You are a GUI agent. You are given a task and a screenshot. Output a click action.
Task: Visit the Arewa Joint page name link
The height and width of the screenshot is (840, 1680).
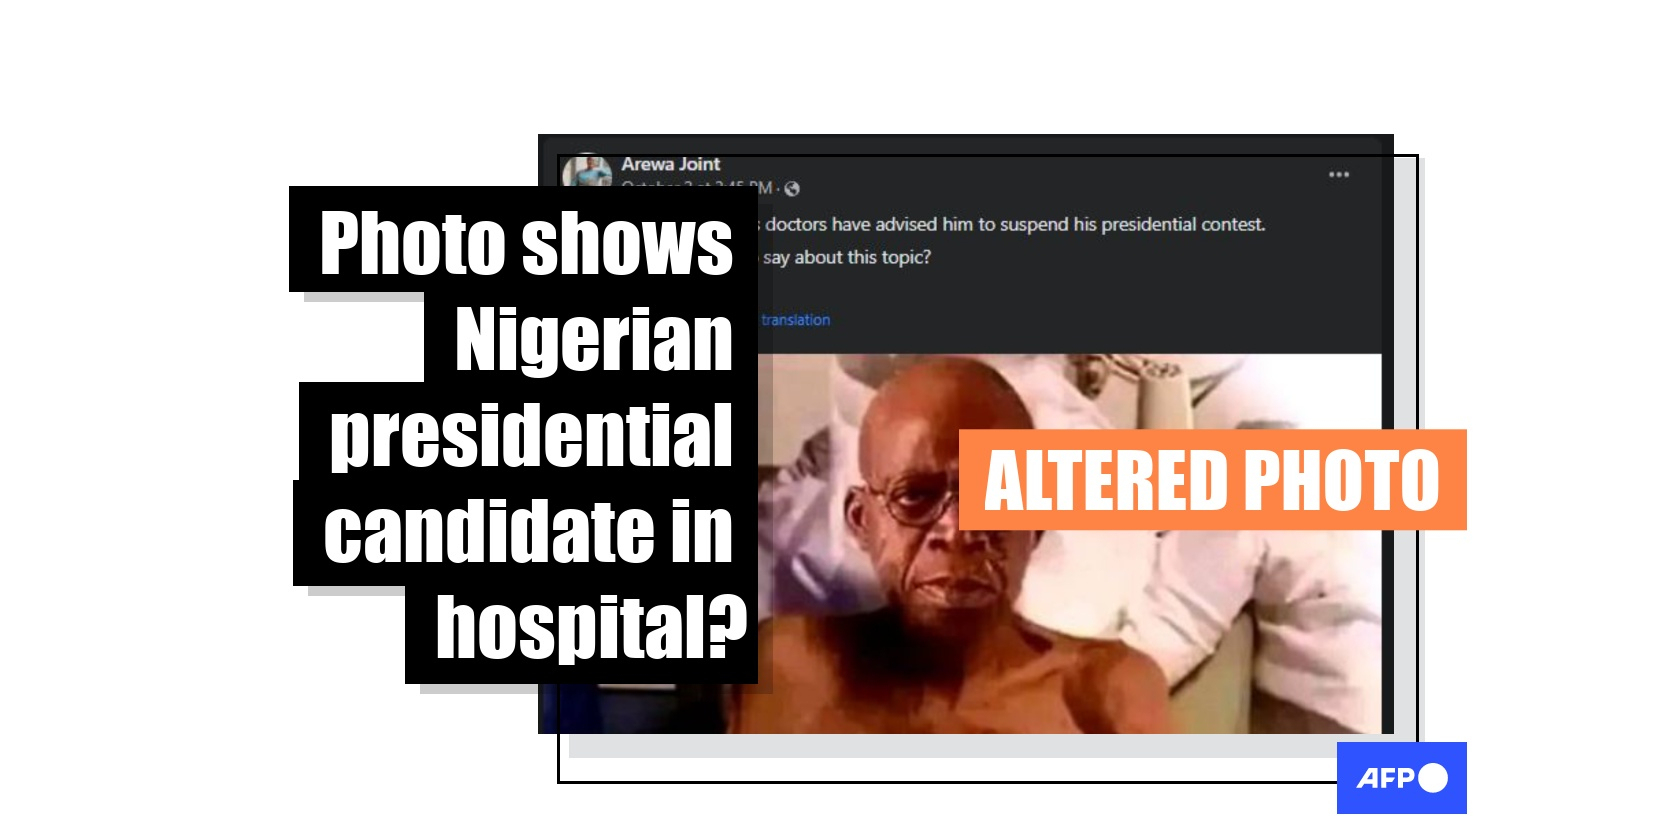(x=670, y=164)
